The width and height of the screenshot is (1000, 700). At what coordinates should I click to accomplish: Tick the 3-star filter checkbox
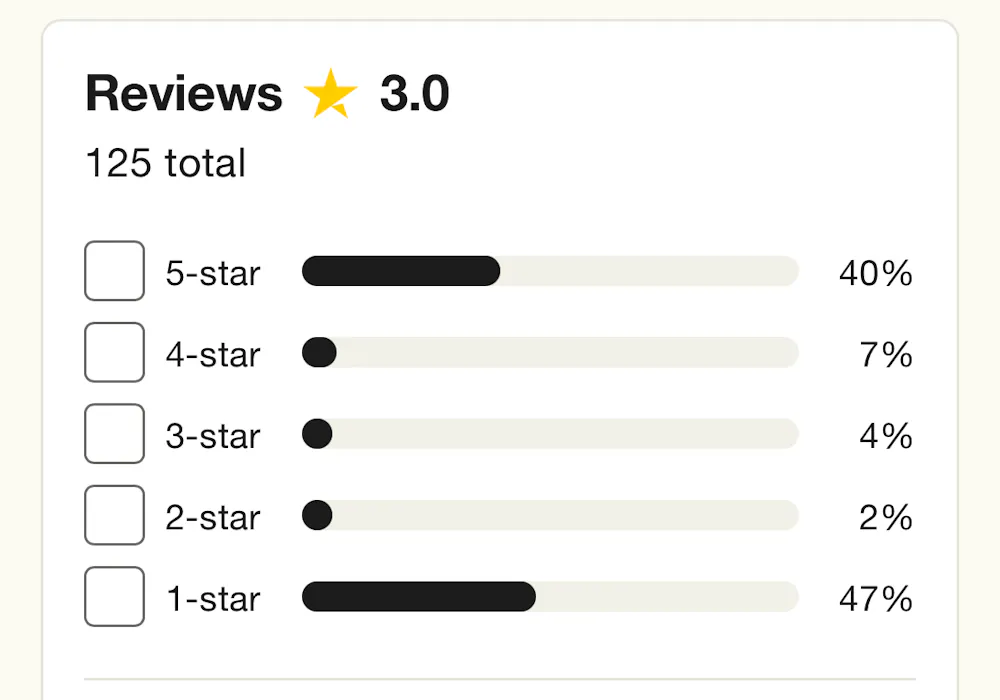pos(114,434)
